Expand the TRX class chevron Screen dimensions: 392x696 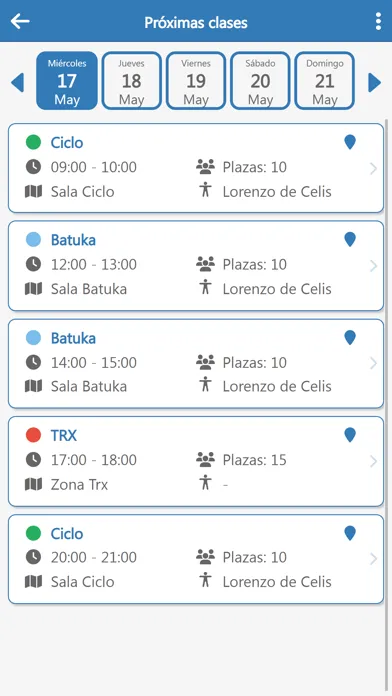[373, 462]
